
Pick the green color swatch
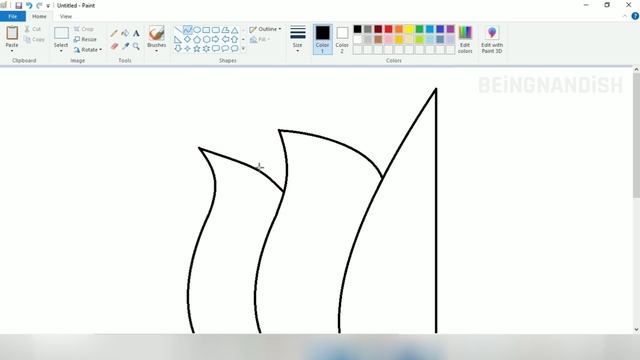point(420,29)
